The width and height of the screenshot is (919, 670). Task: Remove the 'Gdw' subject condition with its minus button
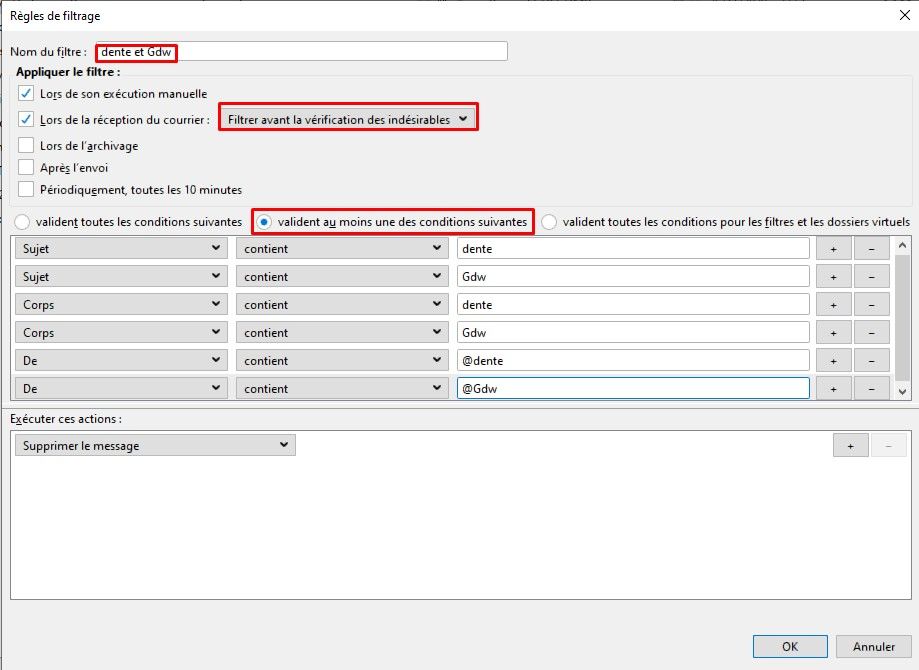pos(869,275)
